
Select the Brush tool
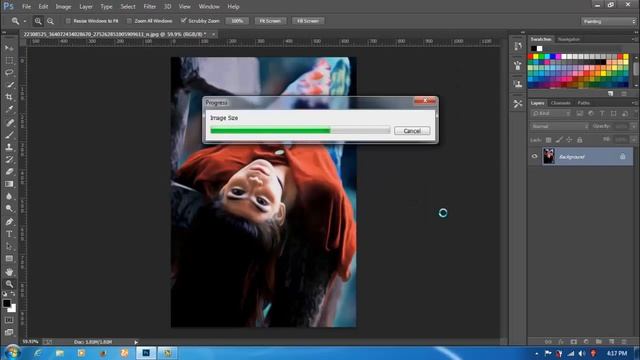click(9, 135)
